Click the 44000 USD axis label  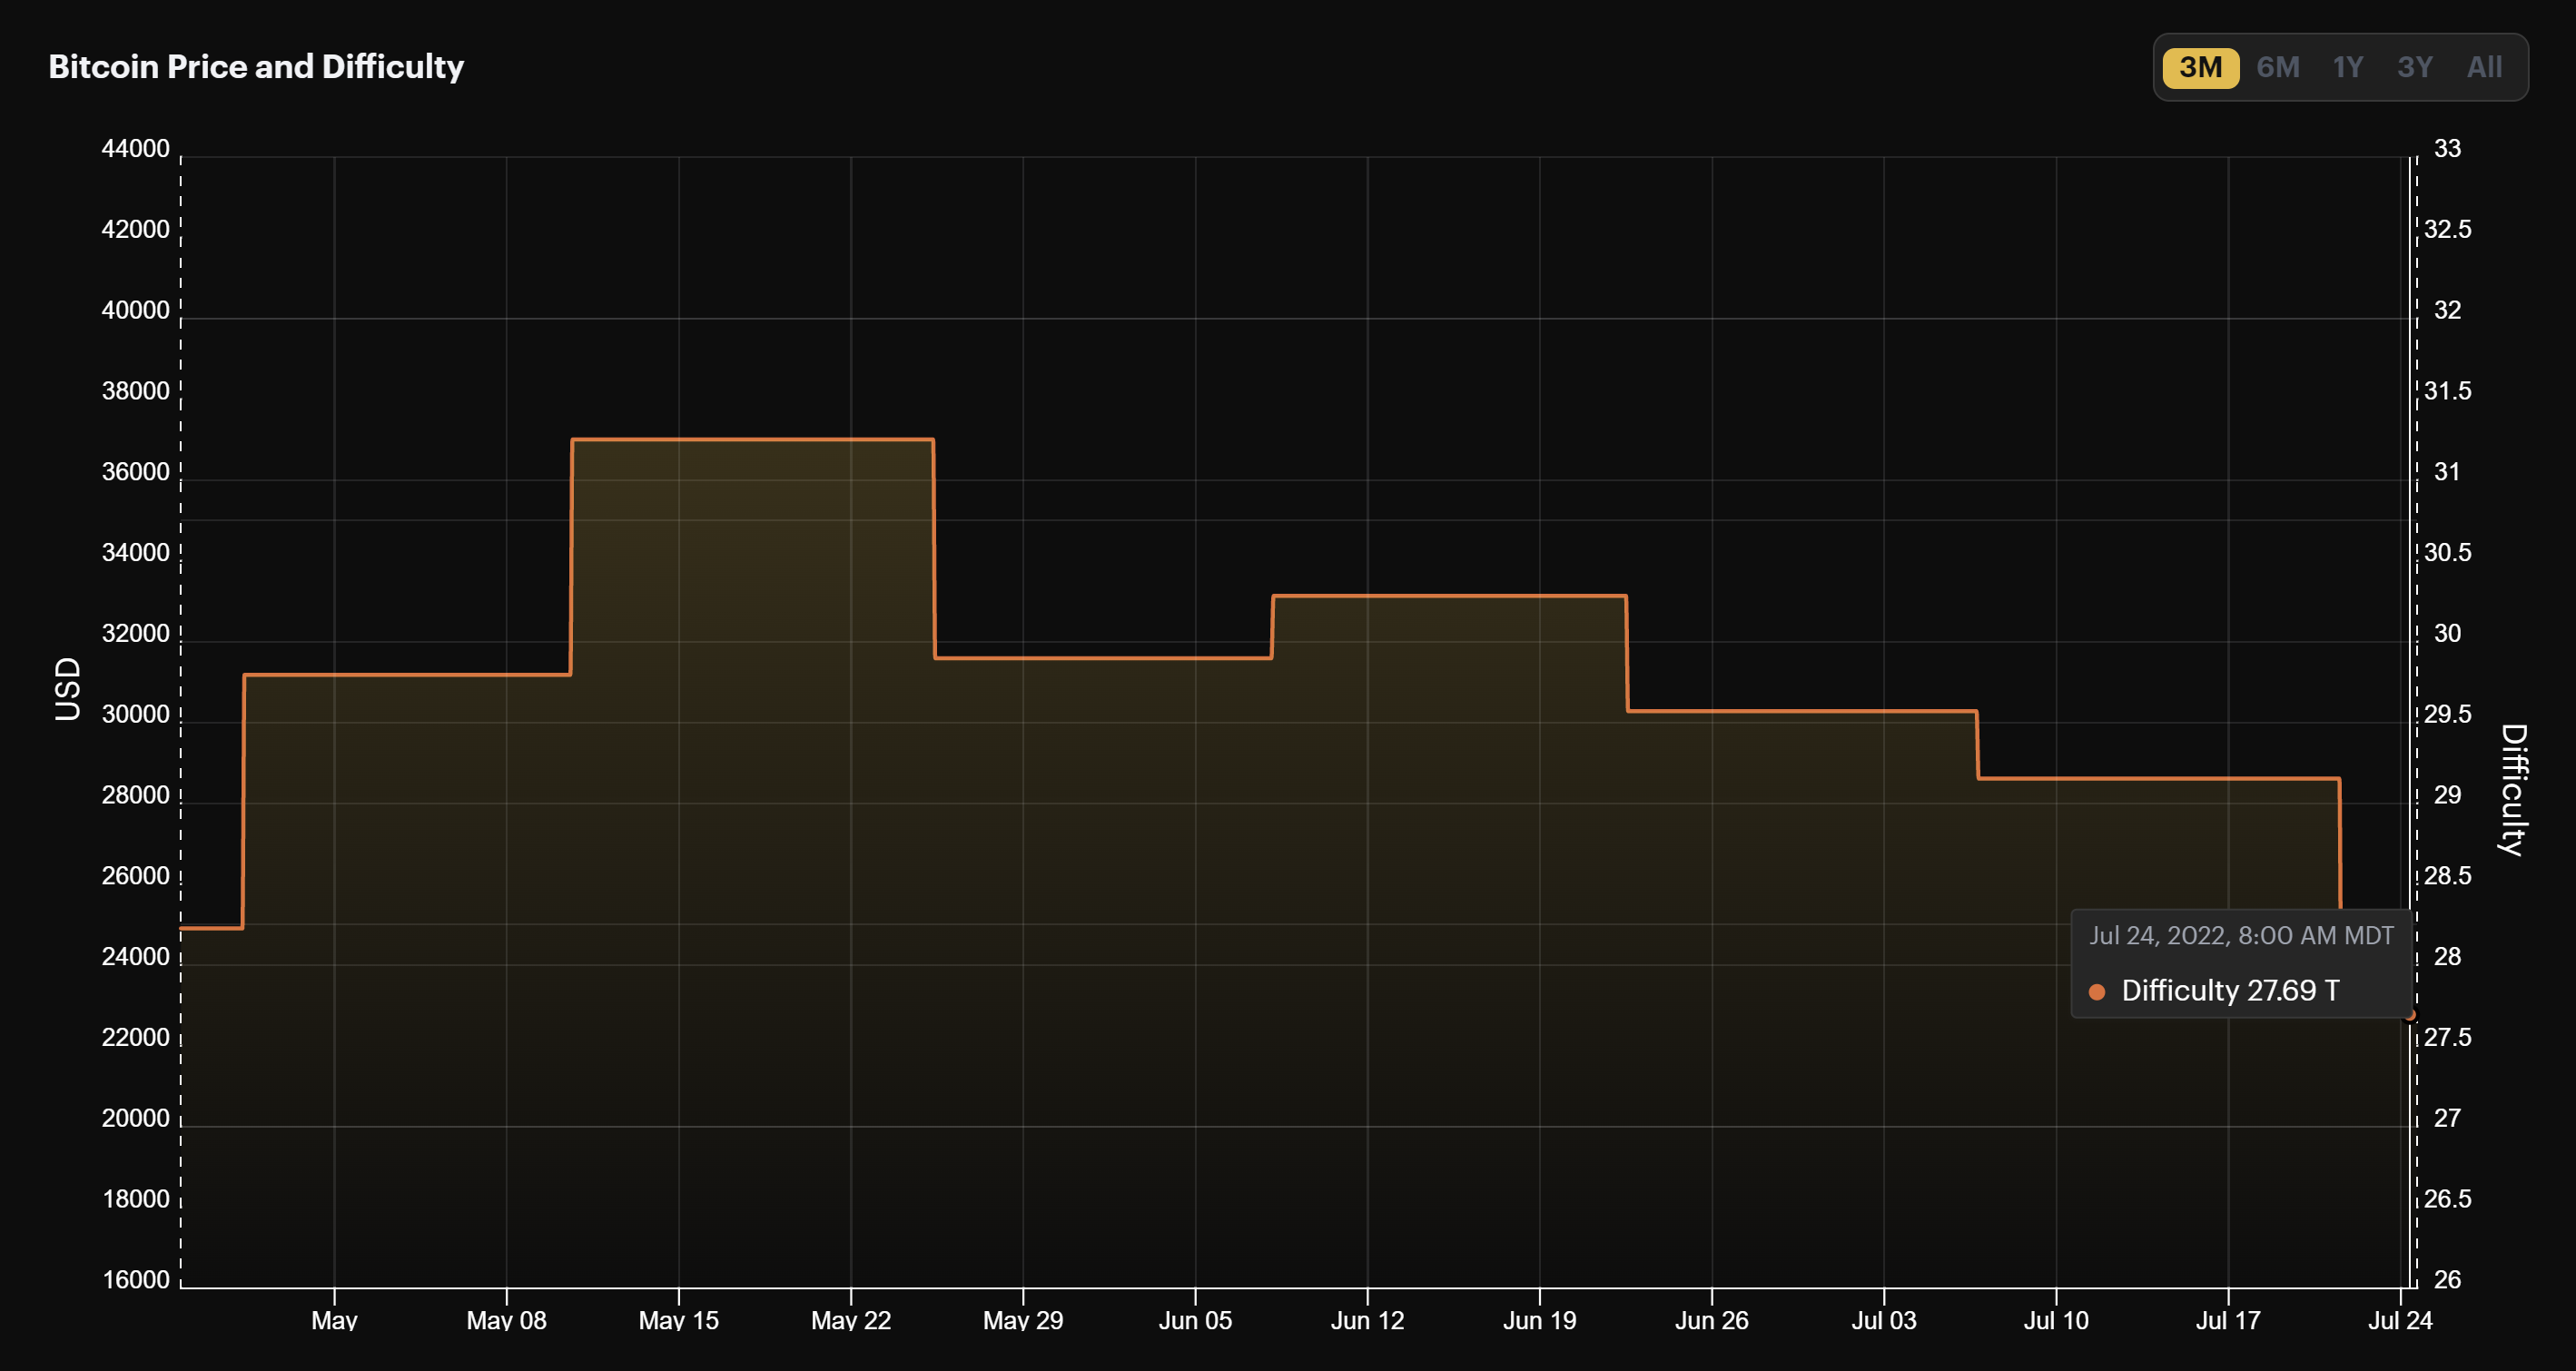click(135, 148)
